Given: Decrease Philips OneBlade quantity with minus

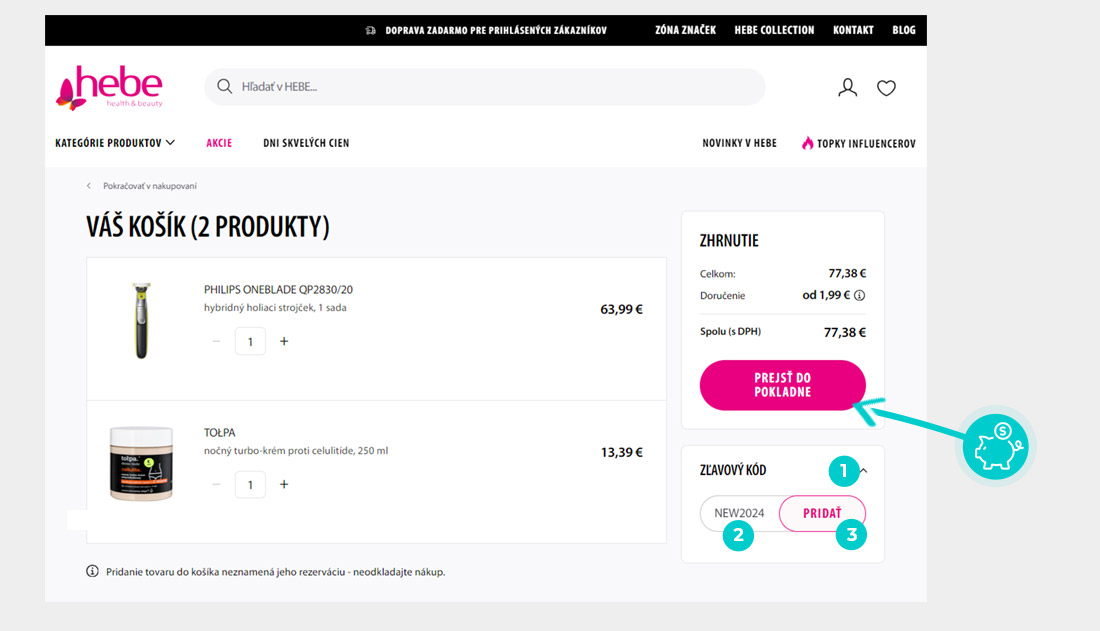Looking at the screenshot, I should coord(216,341).
